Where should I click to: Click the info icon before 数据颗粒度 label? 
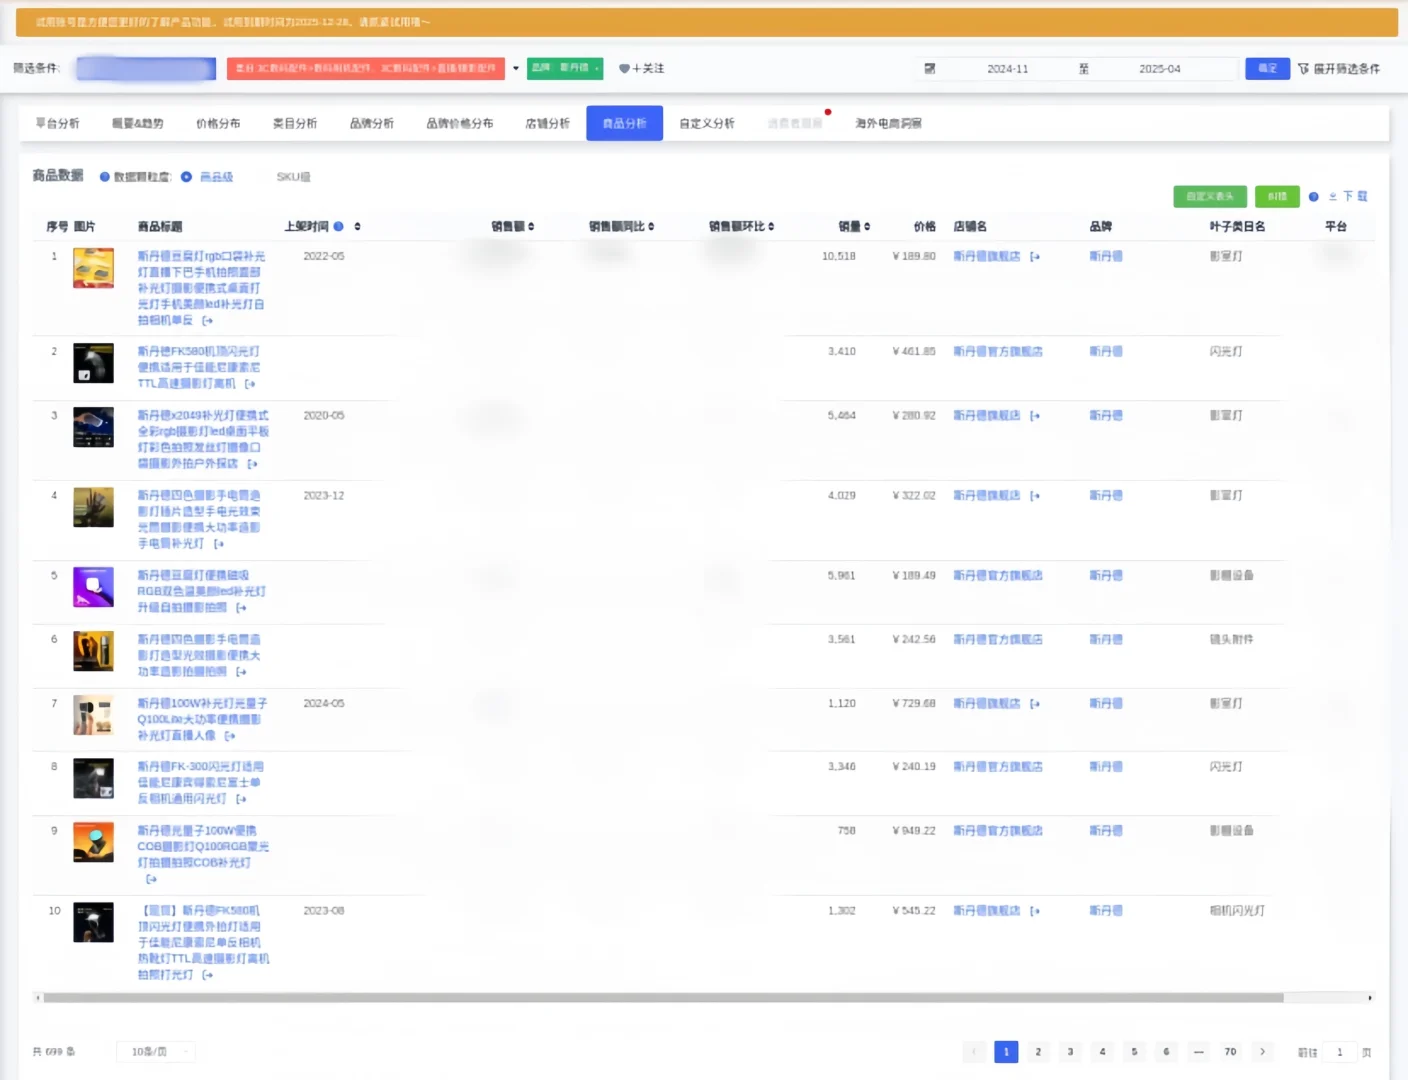pyautogui.click(x=105, y=177)
